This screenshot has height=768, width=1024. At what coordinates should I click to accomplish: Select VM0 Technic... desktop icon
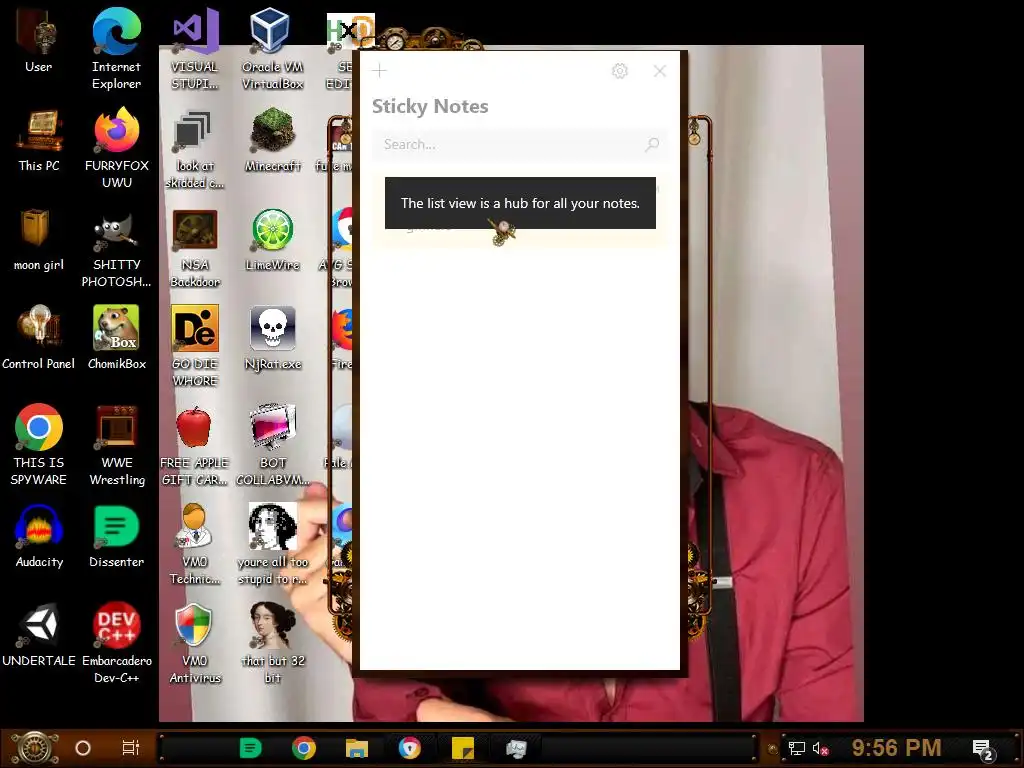click(195, 545)
